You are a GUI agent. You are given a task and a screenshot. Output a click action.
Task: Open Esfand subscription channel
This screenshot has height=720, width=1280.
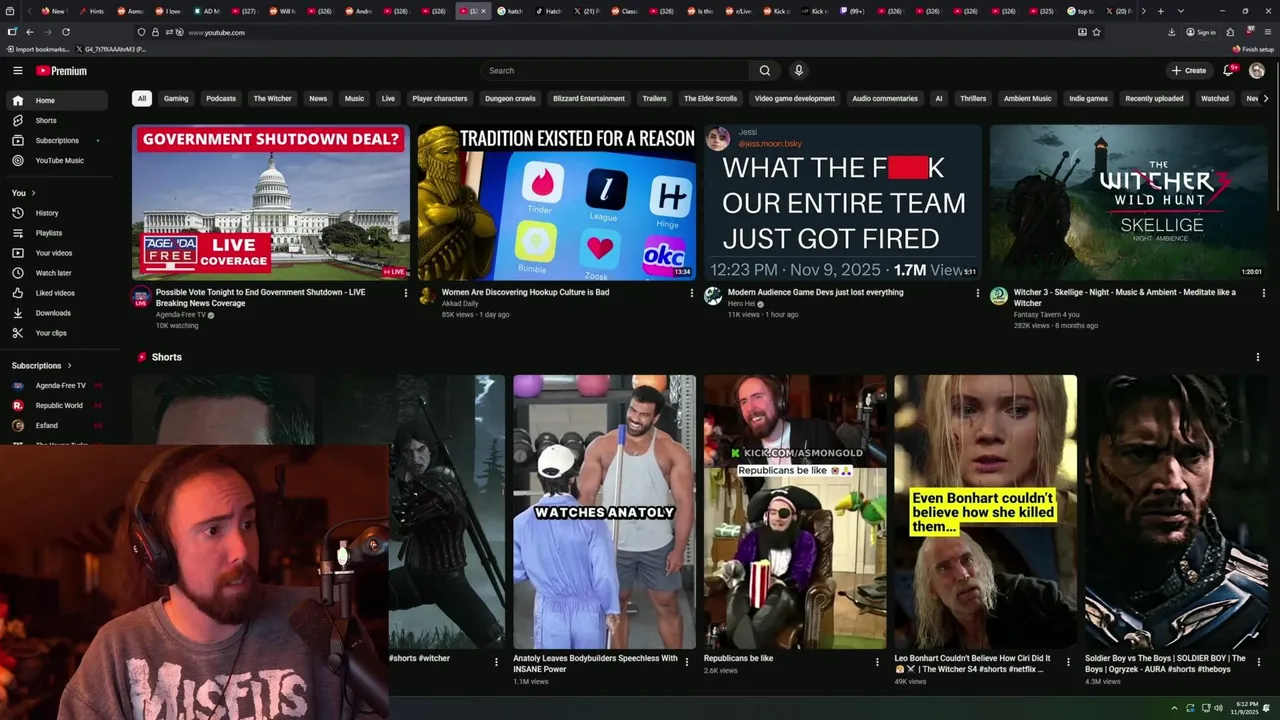(x=56, y=426)
